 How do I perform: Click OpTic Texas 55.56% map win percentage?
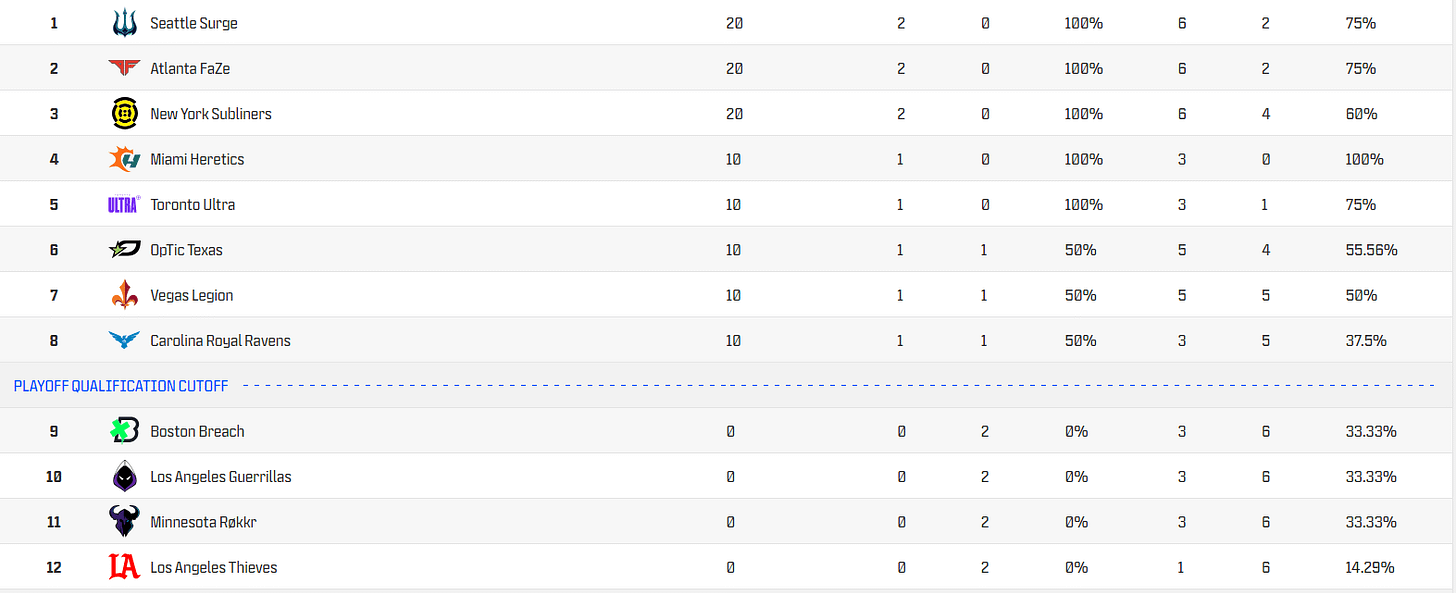click(x=1372, y=250)
